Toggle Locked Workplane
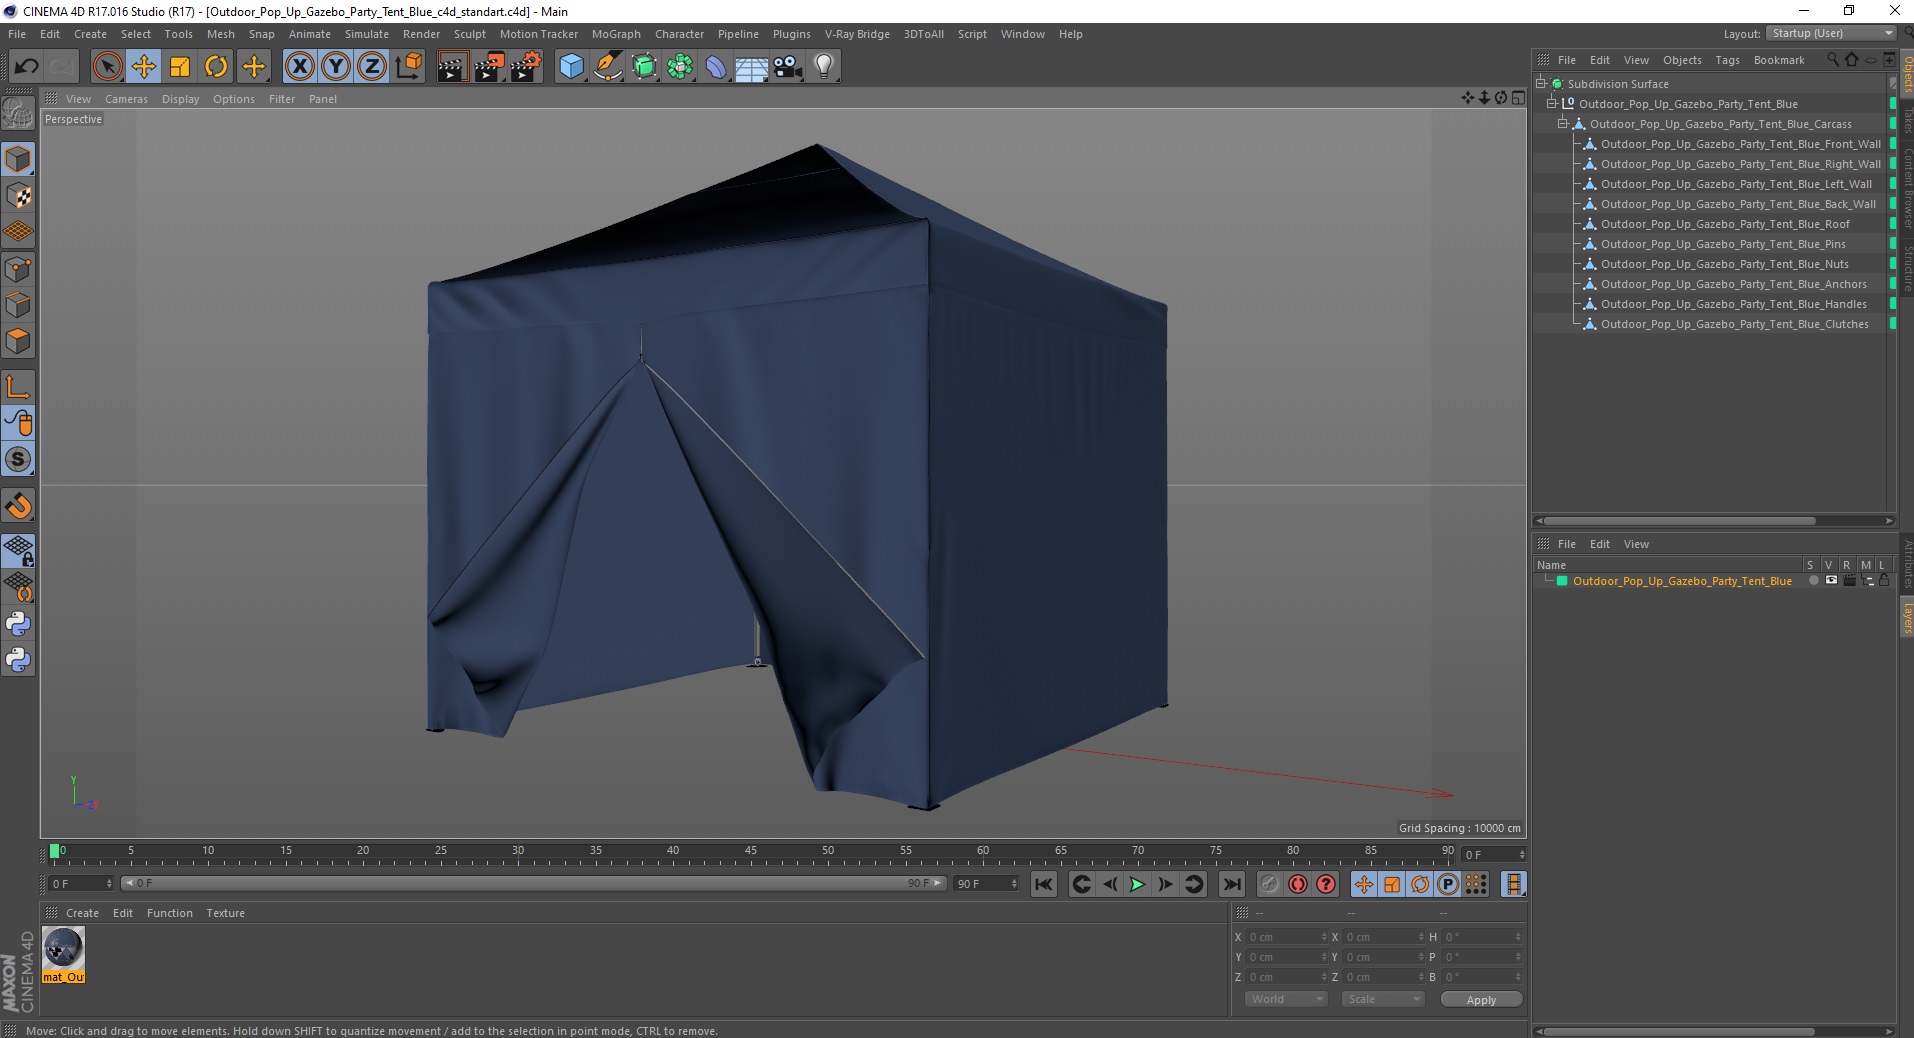Viewport: 1914px width, 1038px height. click(x=18, y=550)
